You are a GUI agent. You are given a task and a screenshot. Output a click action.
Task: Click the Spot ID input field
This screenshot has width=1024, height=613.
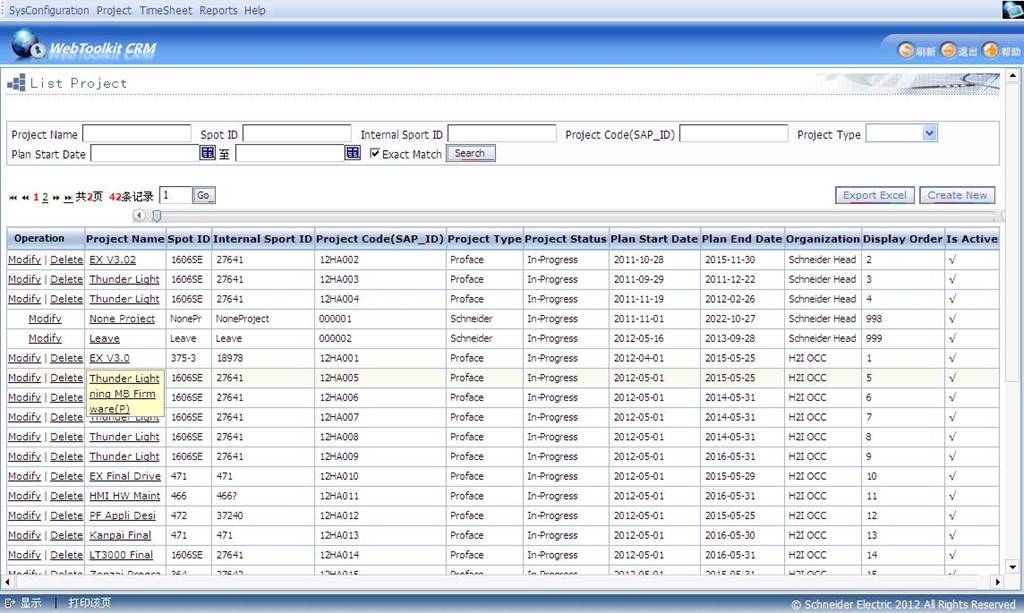pos(296,134)
